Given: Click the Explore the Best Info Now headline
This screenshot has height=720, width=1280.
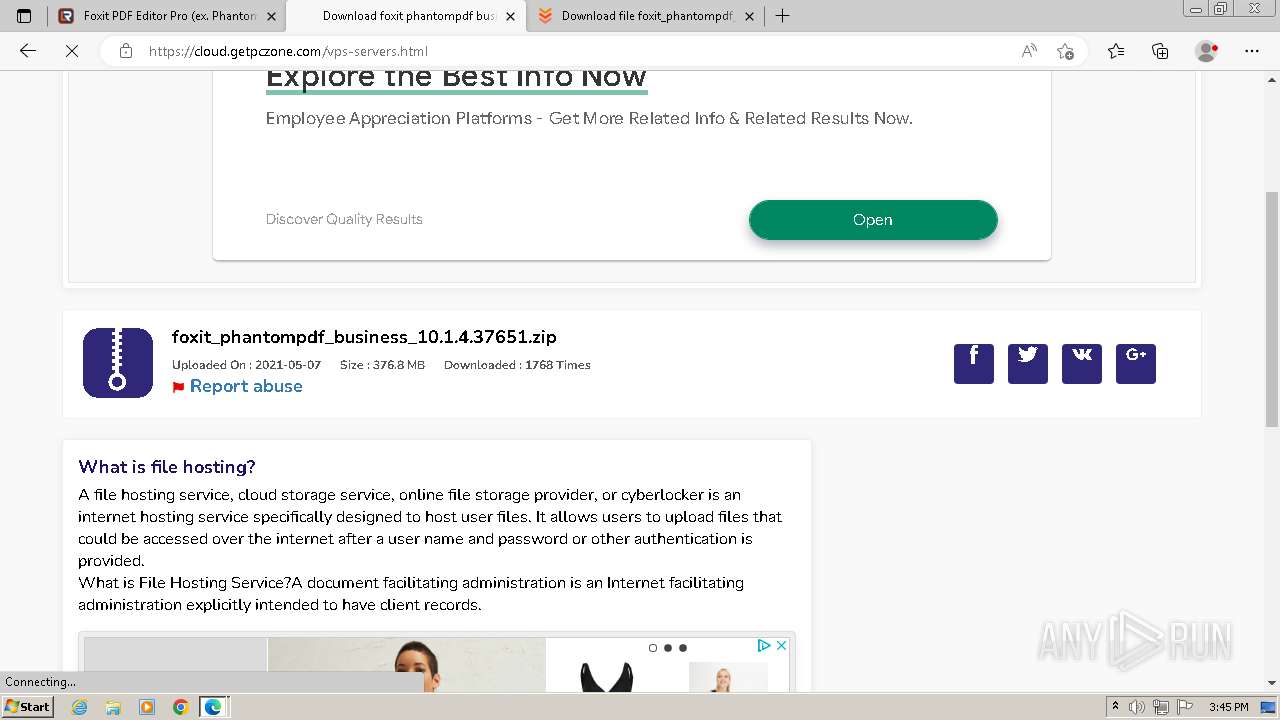Looking at the screenshot, I should (x=456, y=78).
